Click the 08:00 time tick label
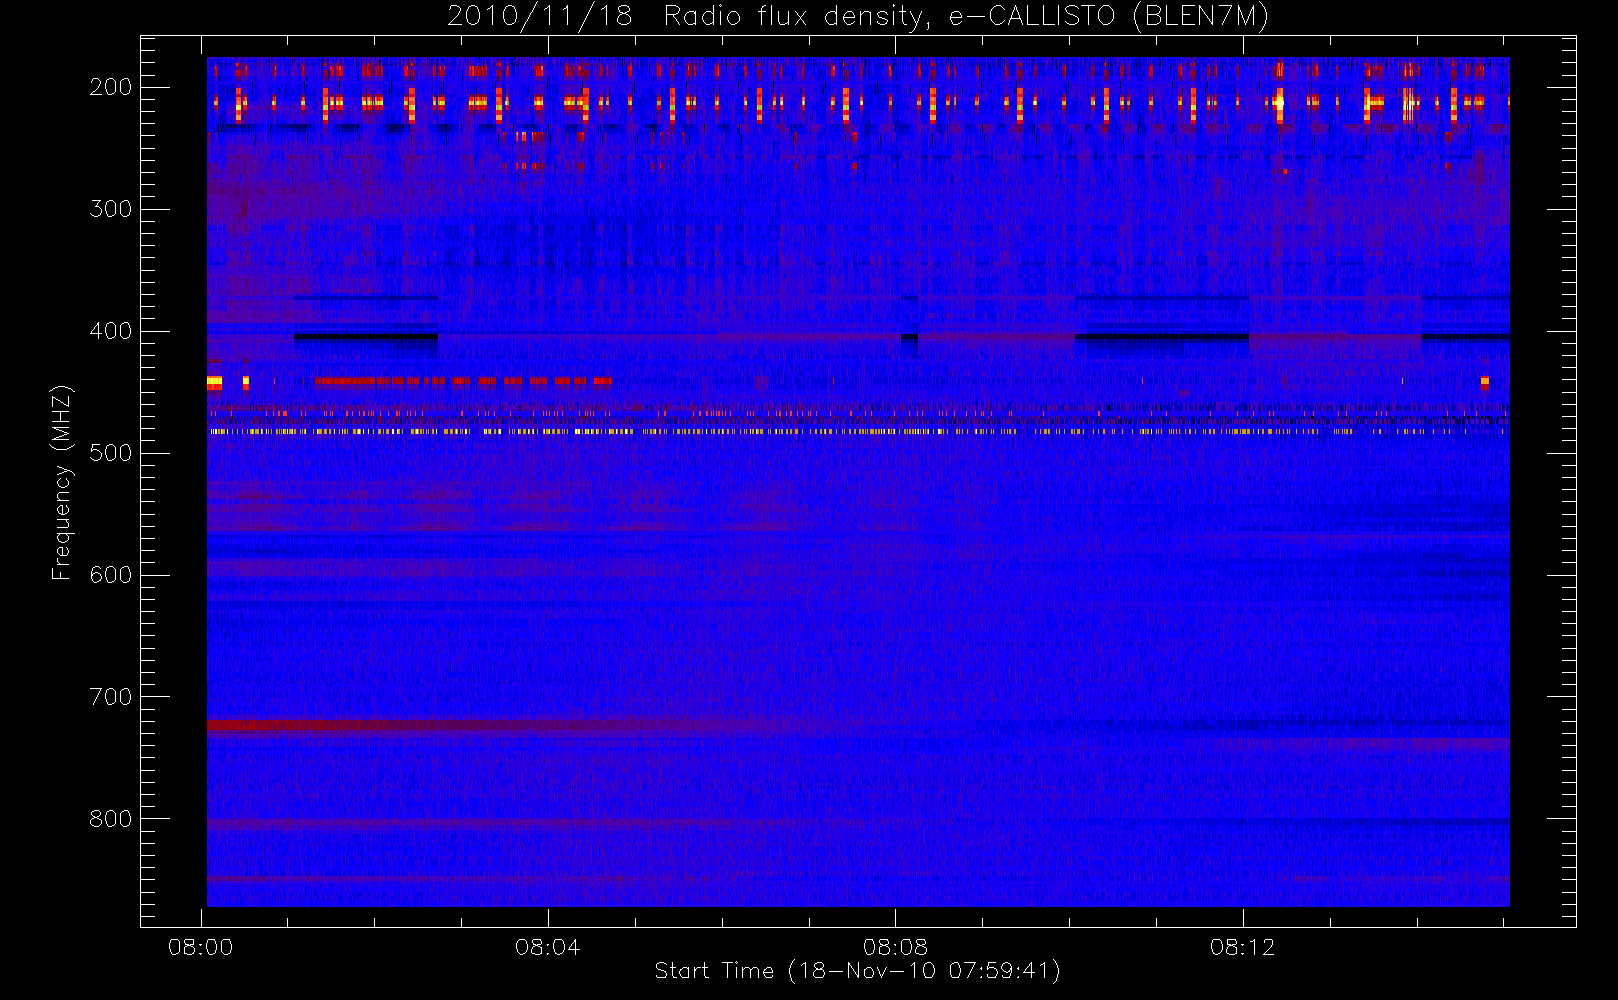 coord(200,947)
